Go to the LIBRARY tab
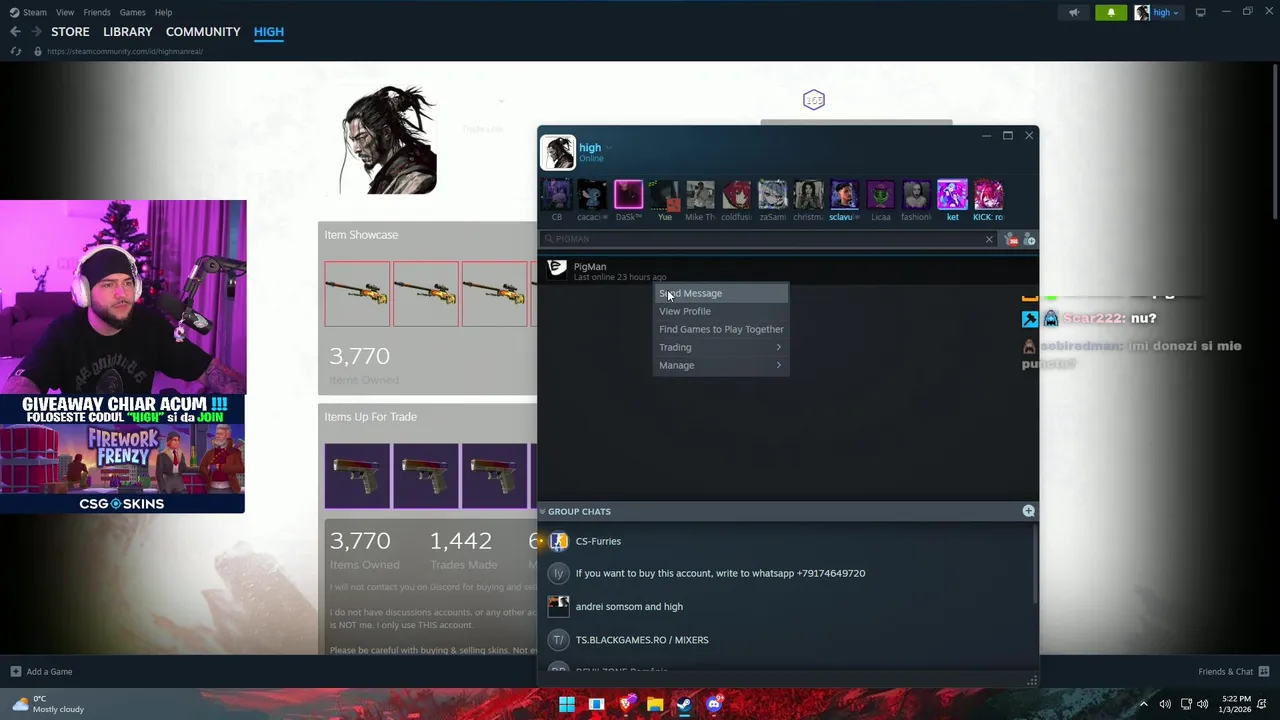The width and height of the screenshot is (1280, 720). point(128,32)
